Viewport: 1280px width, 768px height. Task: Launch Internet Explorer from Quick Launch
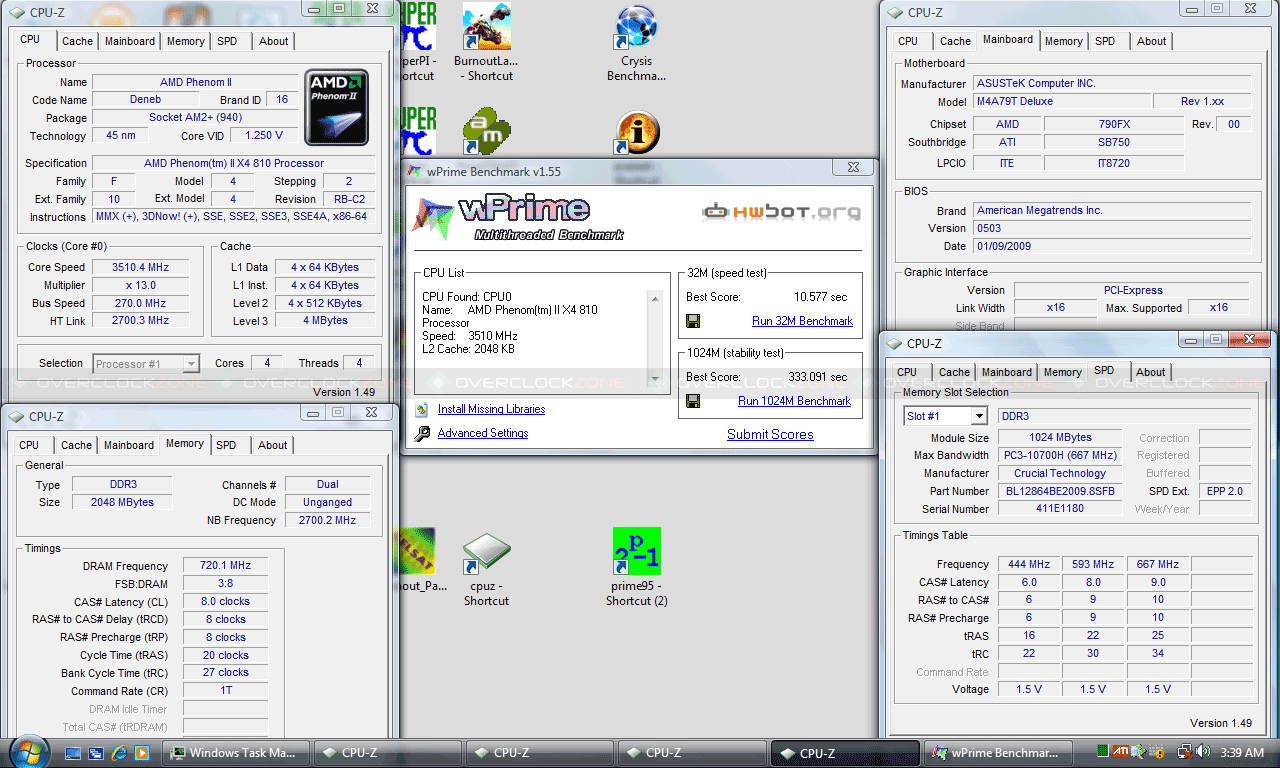click(119, 753)
